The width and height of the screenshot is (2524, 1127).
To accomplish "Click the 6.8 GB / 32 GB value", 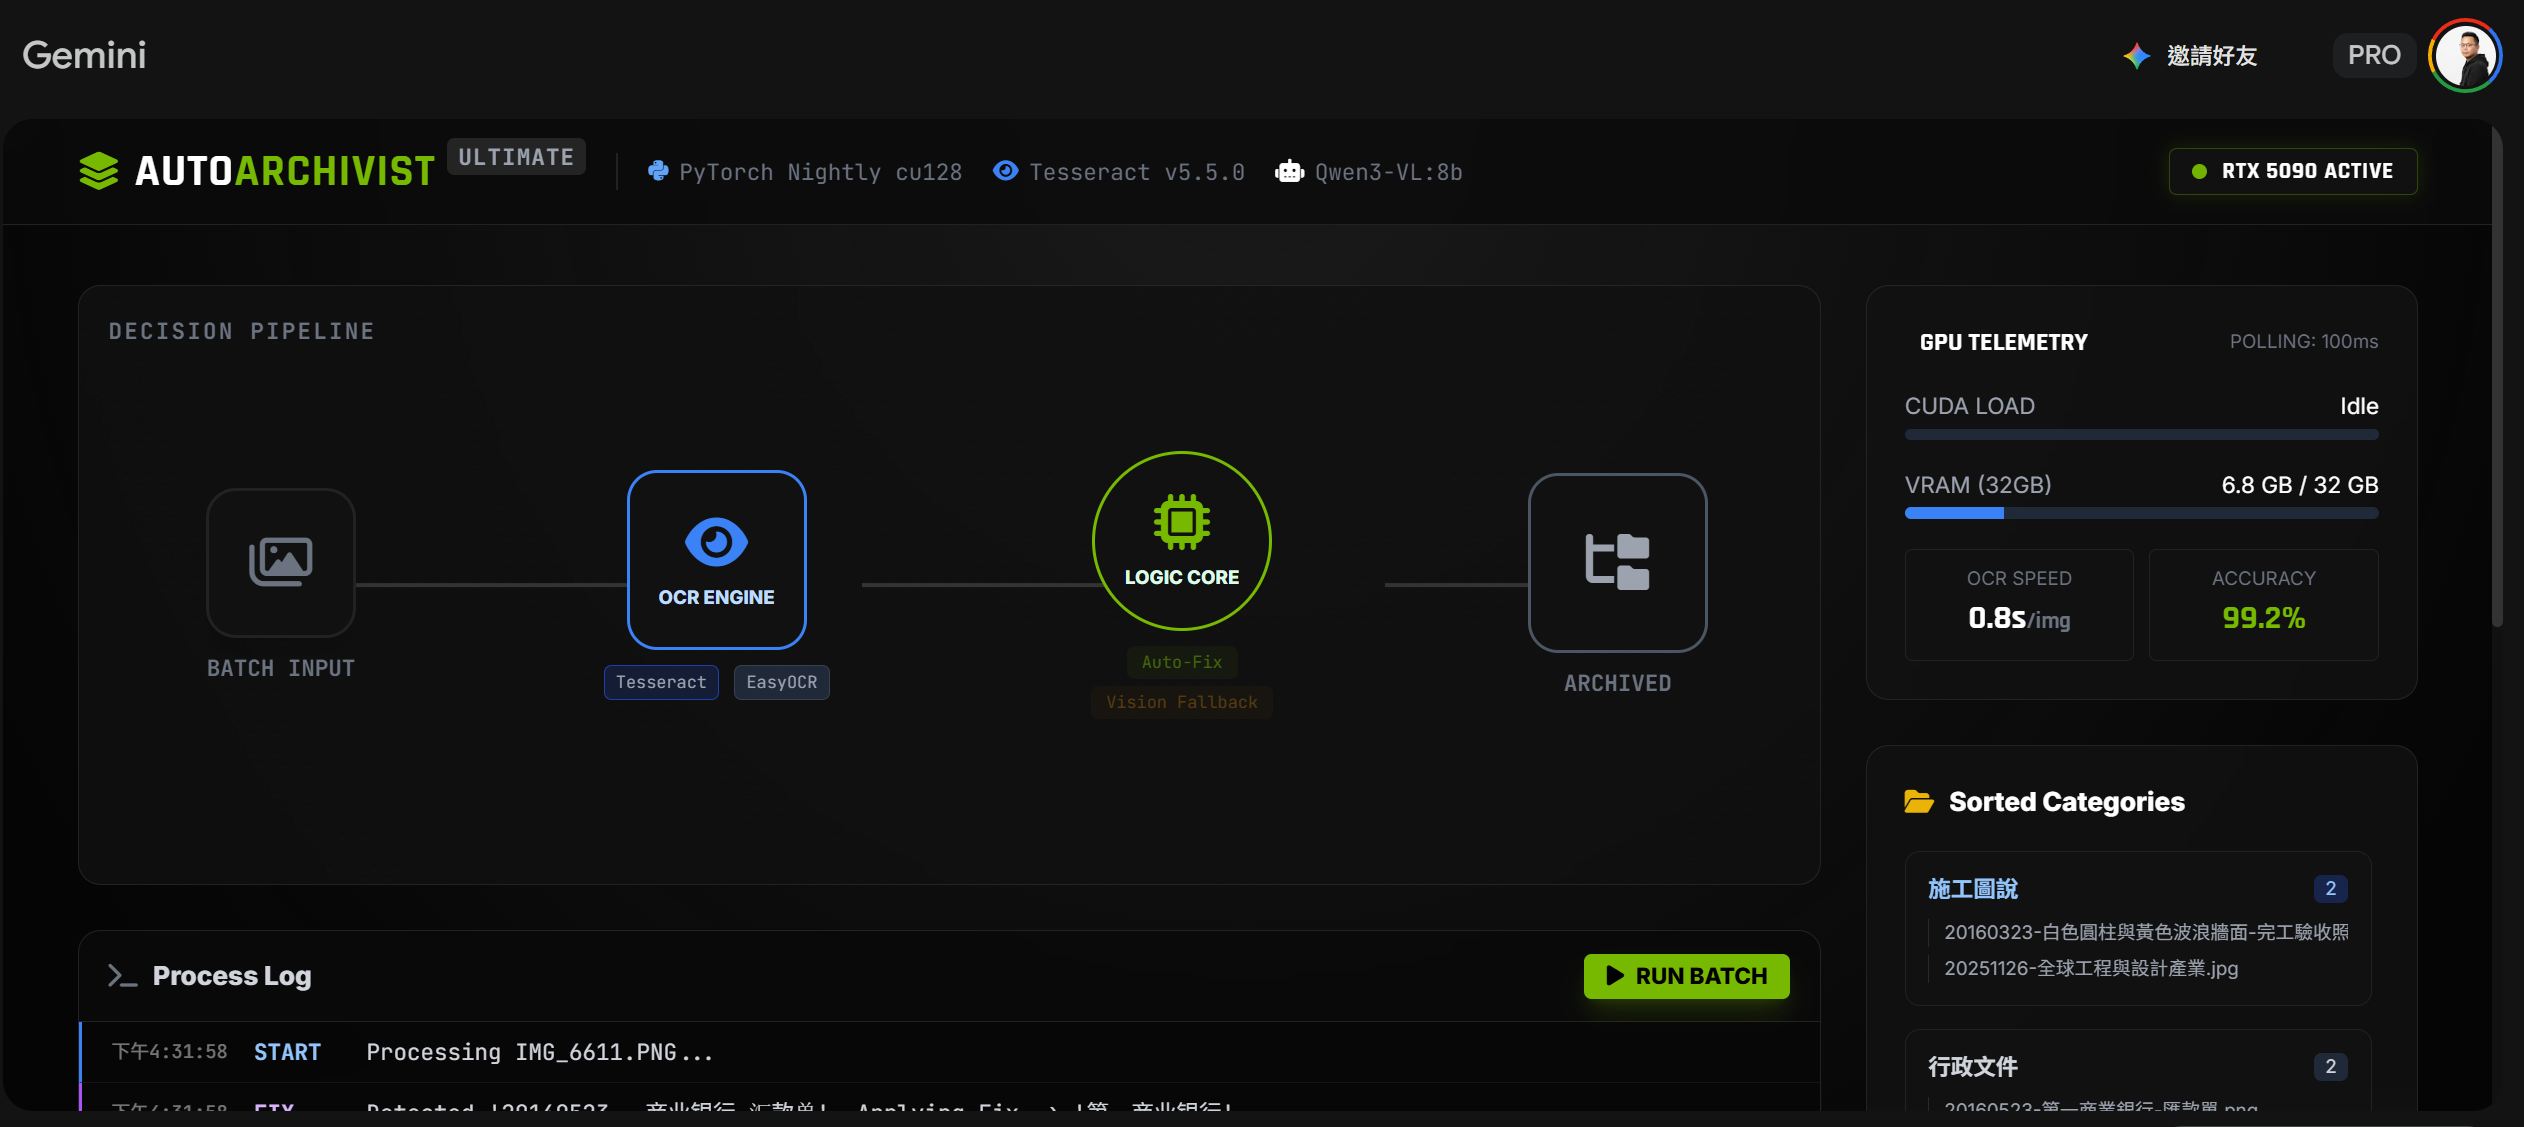I will point(2300,485).
